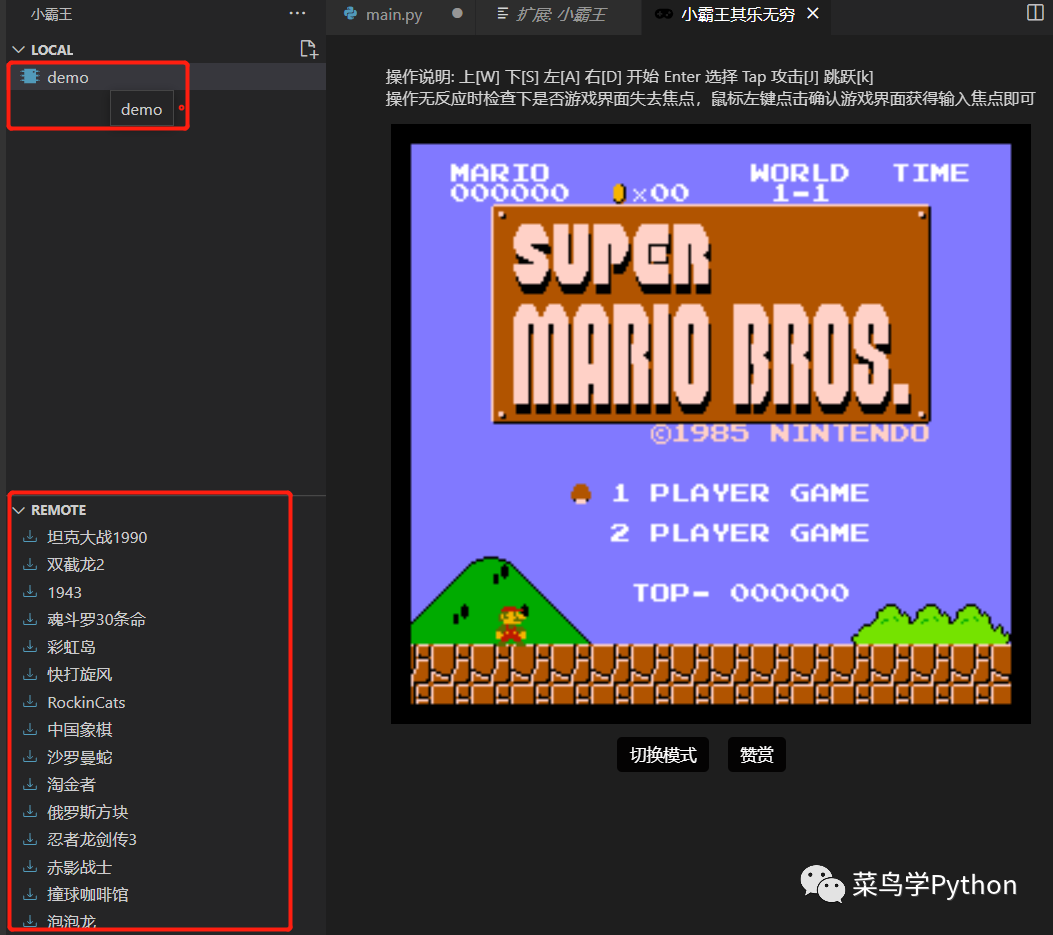Screen dimensions: 1053x935
Task: Open the 扩展: 小霸王 tab
Action: [561, 14]
